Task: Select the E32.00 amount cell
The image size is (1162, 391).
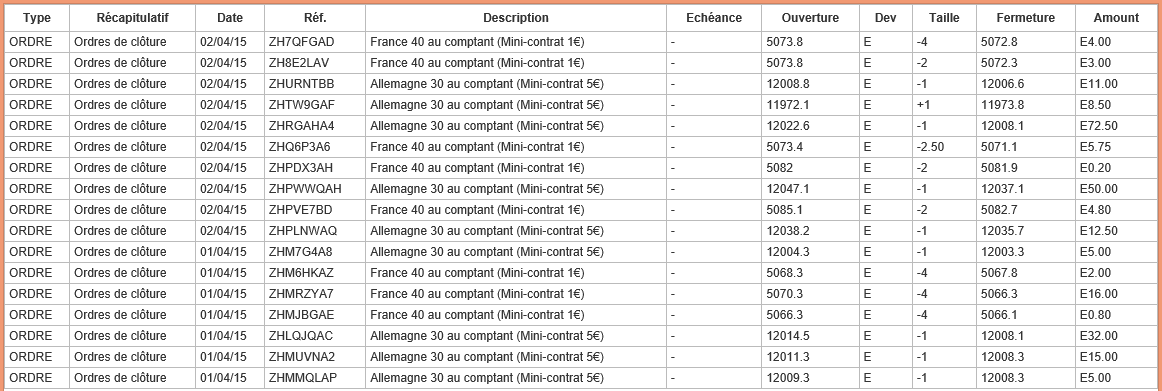Action: tap(1116, 335)
